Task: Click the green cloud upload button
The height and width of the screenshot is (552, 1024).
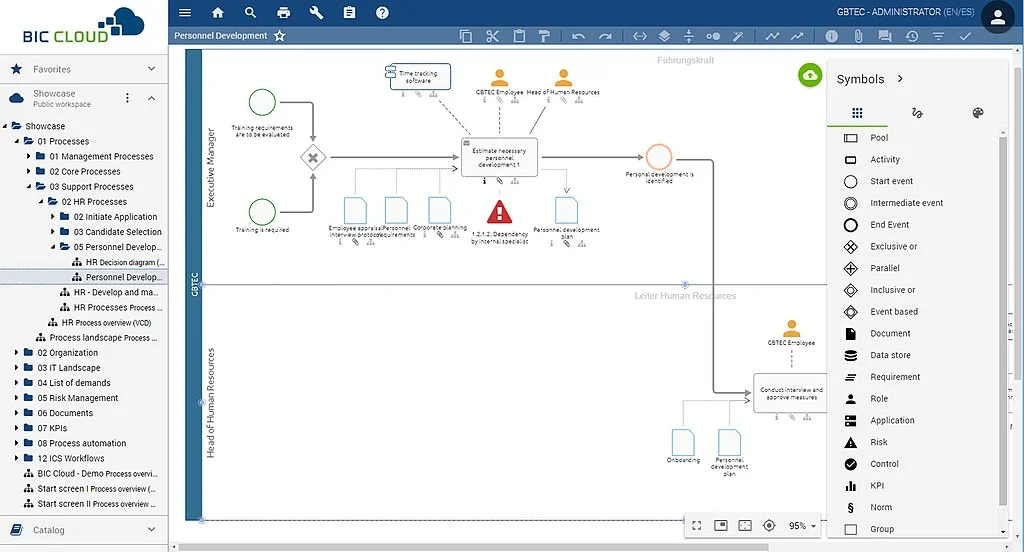Action: (810, 75)
